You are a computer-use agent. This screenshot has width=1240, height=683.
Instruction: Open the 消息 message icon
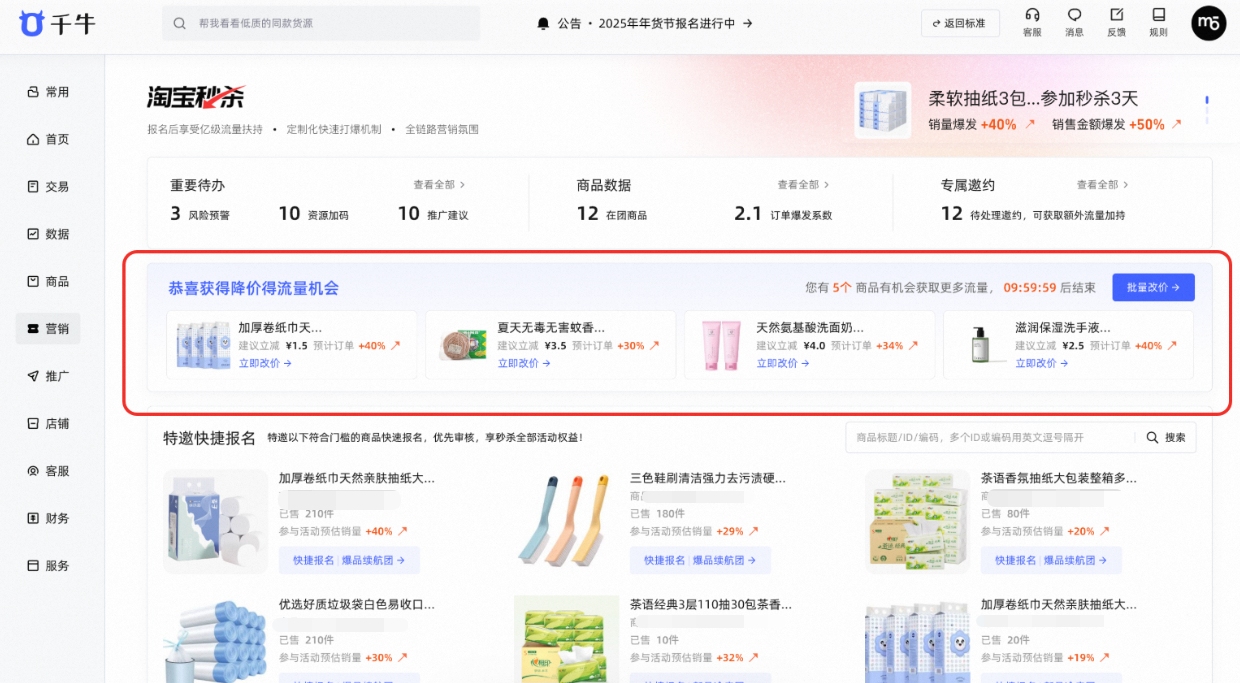(1074, 15)
